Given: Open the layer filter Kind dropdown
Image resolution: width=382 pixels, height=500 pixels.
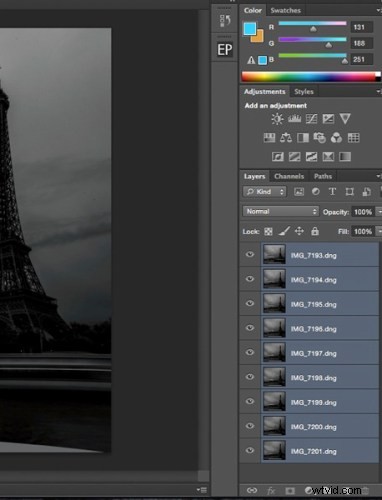Looking at the screenshot, I should 265,192.
